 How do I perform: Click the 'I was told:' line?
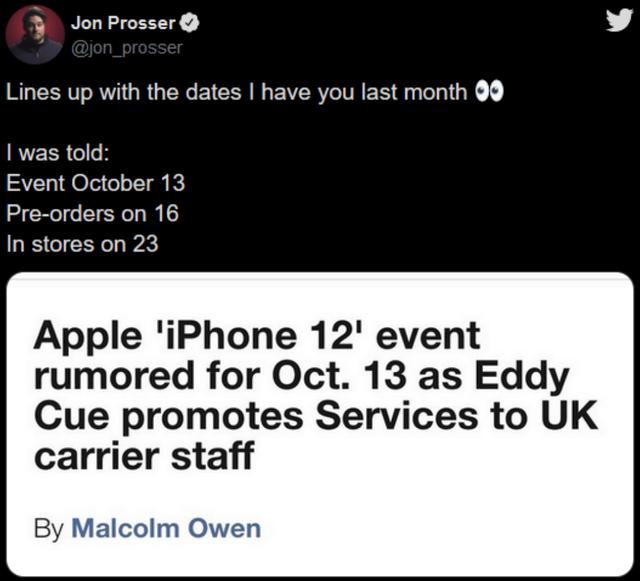tap(58, 153)
